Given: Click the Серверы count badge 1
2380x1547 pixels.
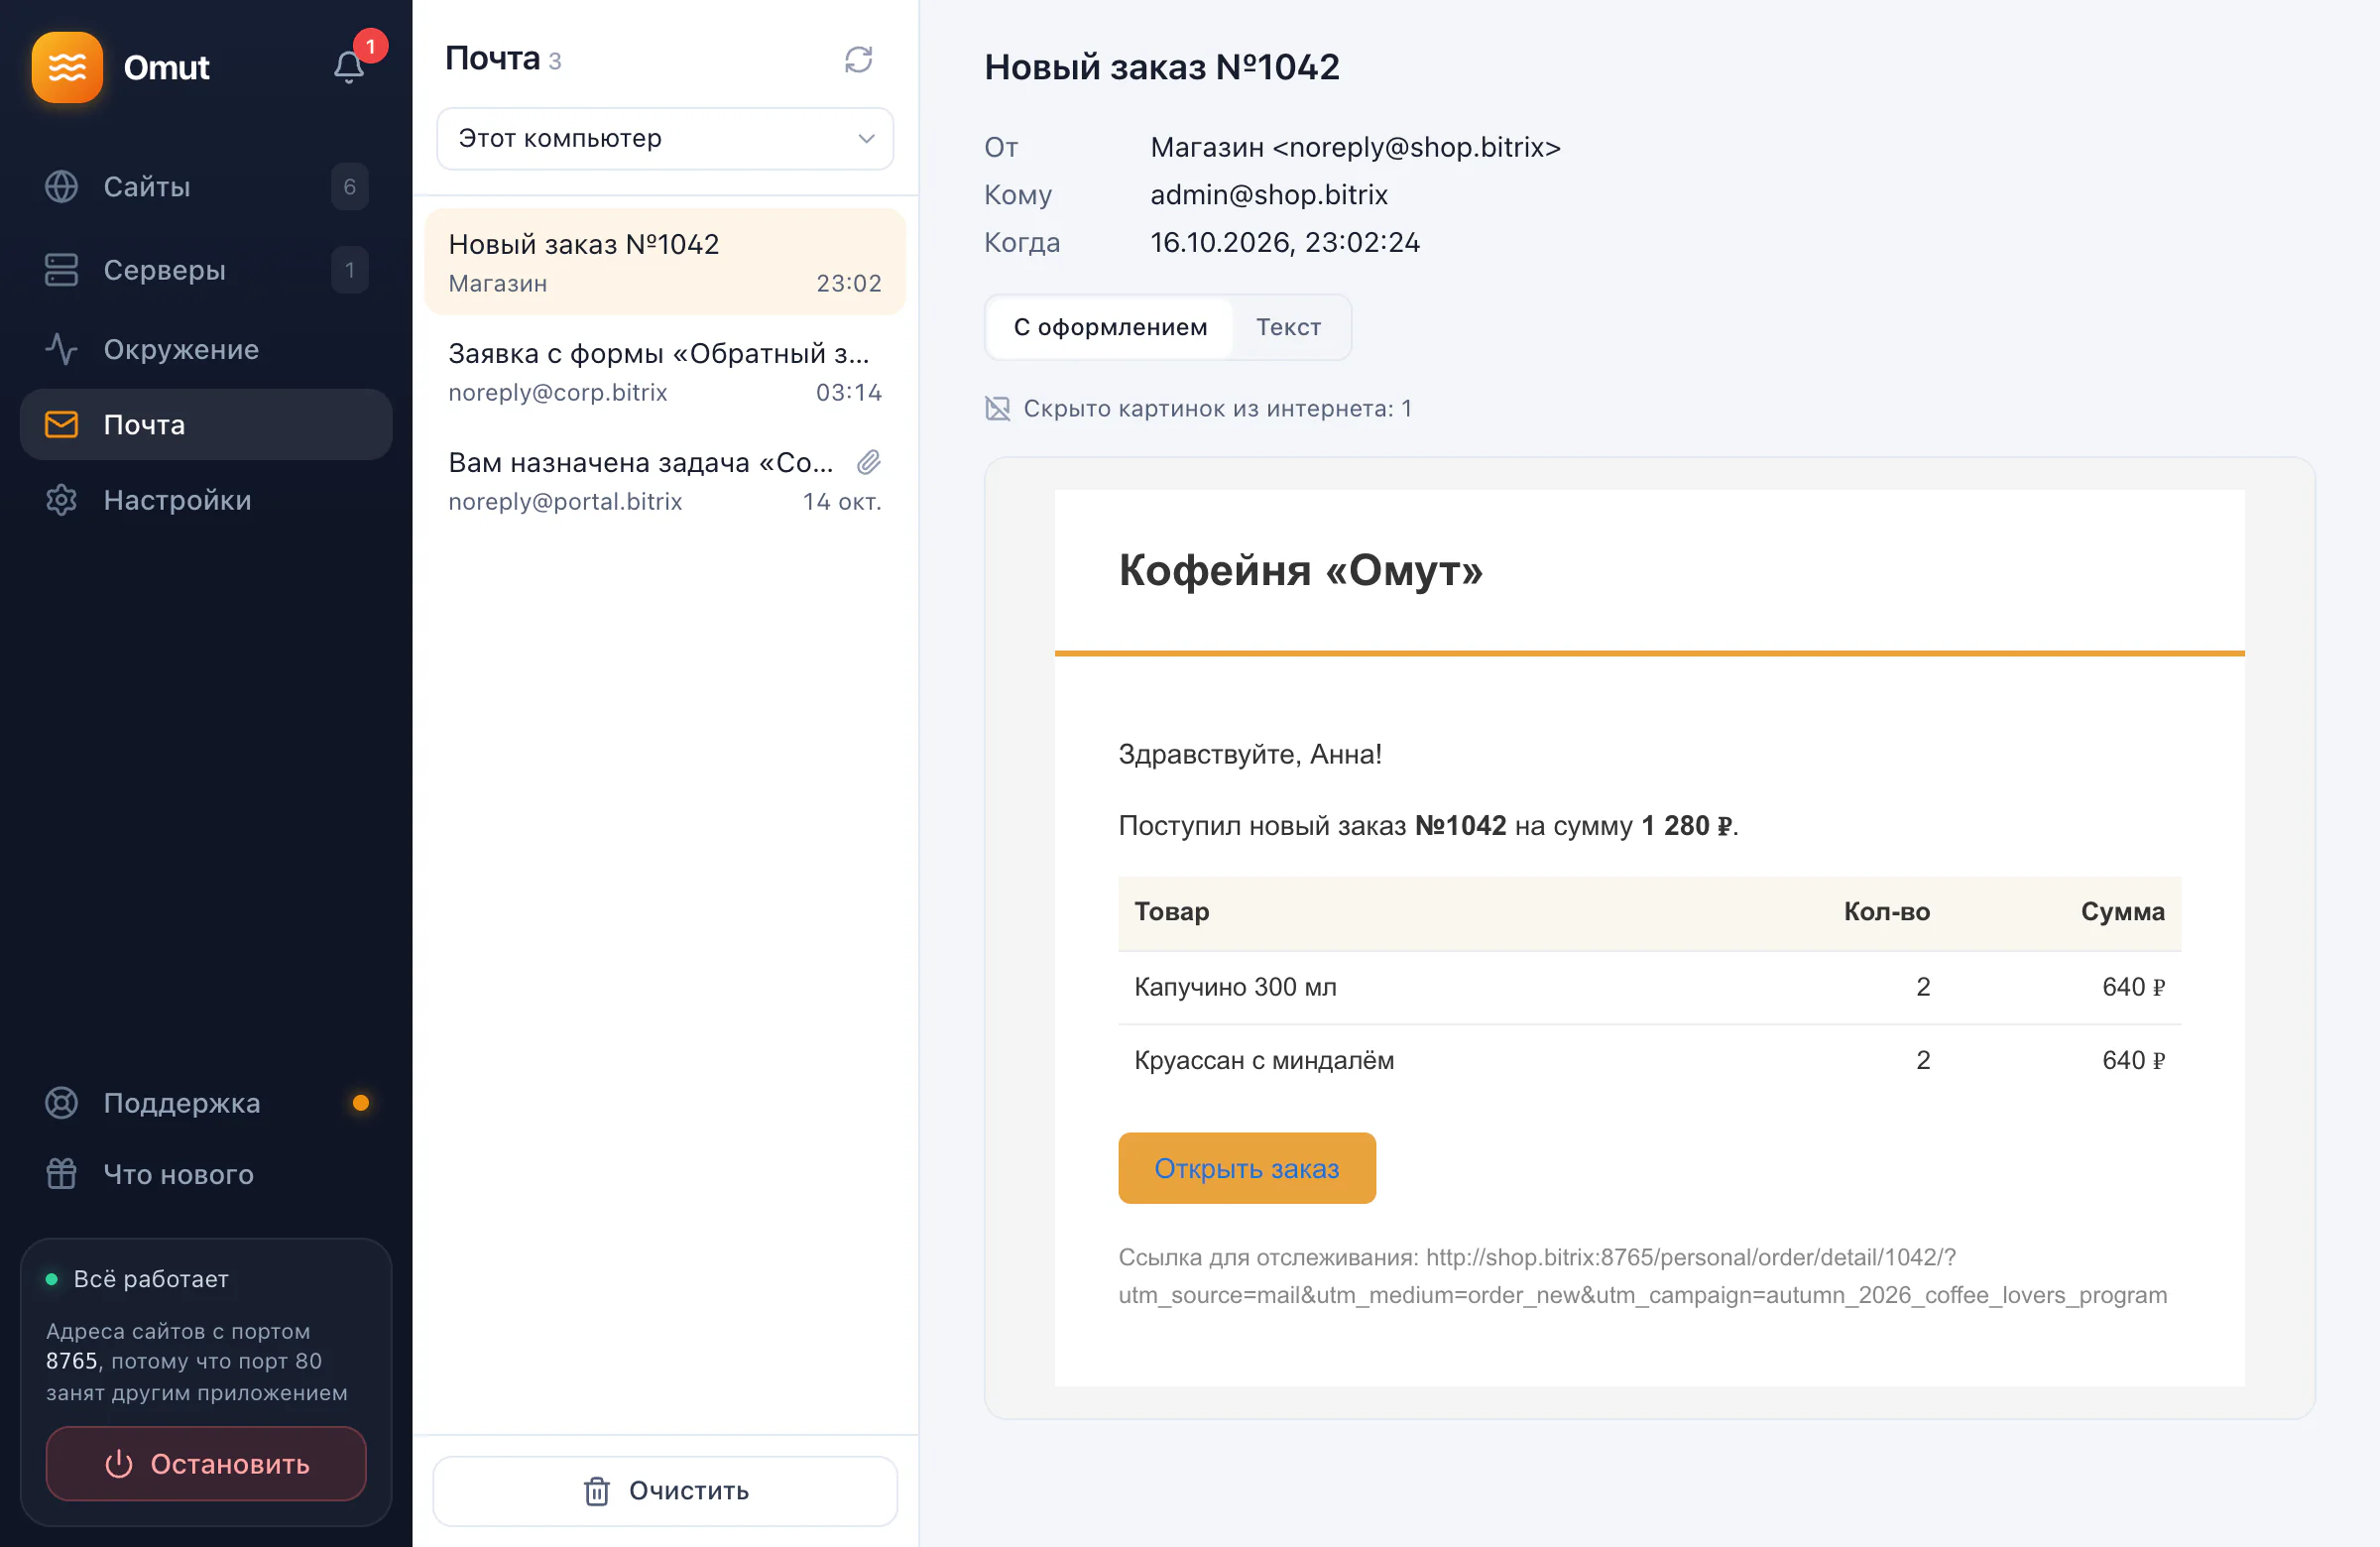Looking at the screenshot, I should click(350, 270).
